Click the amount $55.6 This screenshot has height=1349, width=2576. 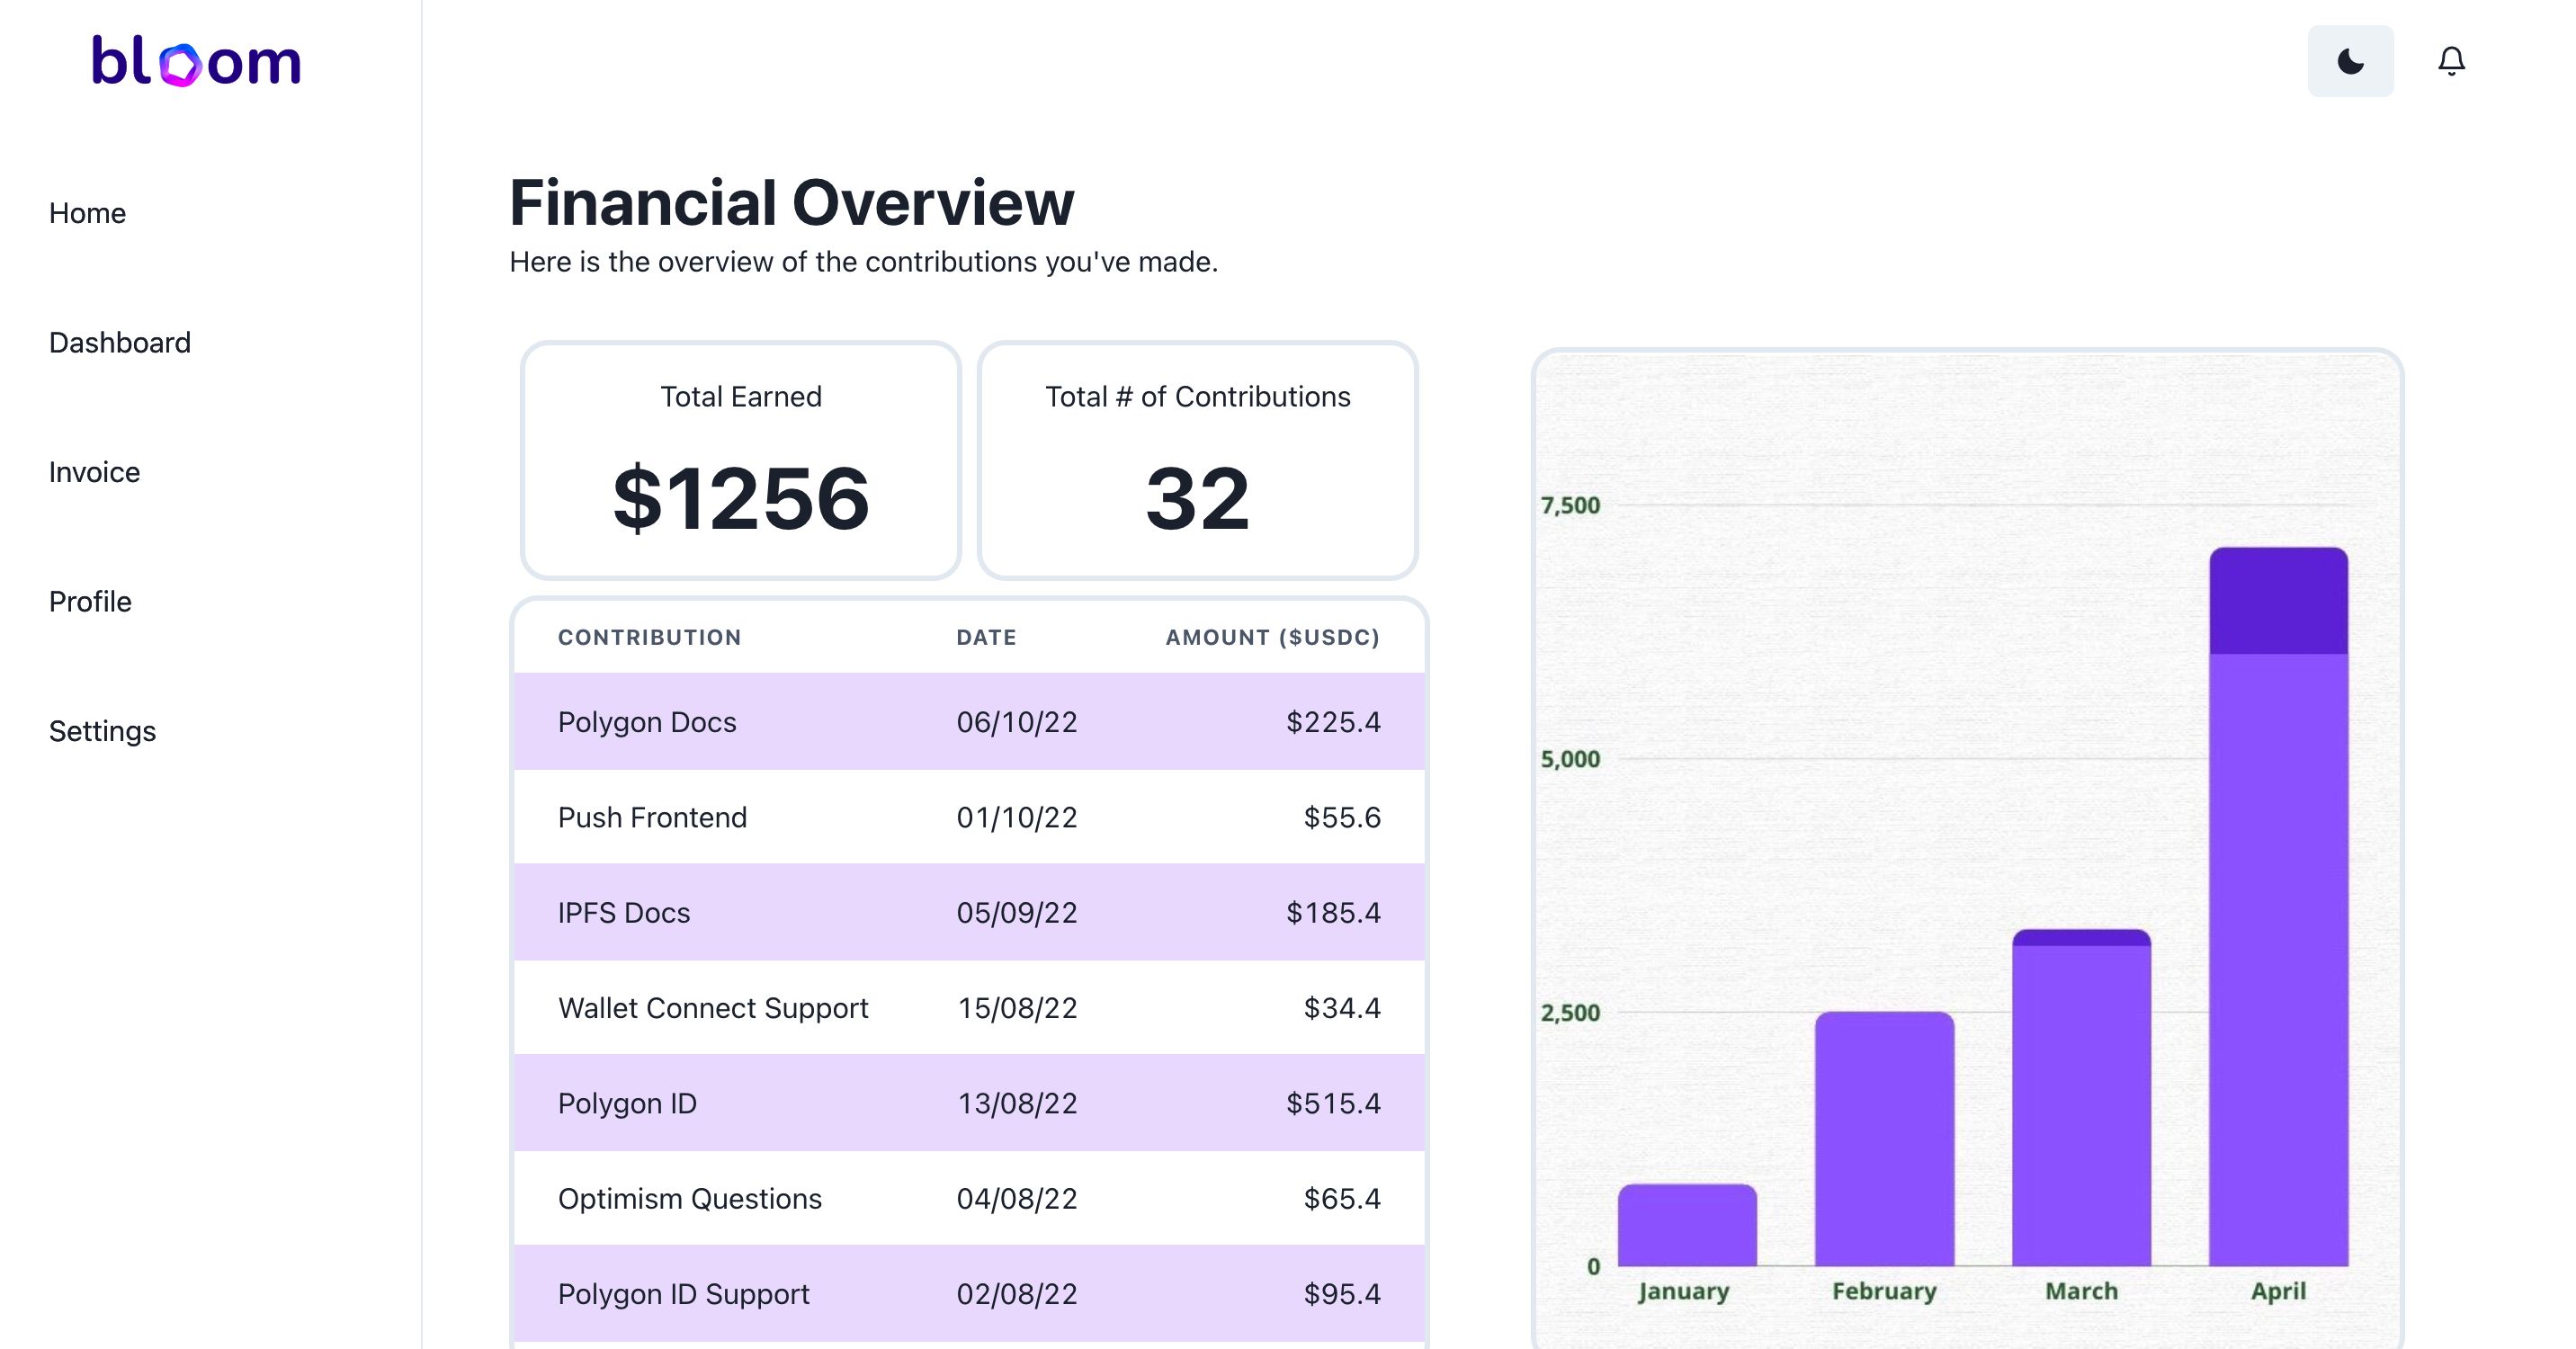(x=1342, y=817)
